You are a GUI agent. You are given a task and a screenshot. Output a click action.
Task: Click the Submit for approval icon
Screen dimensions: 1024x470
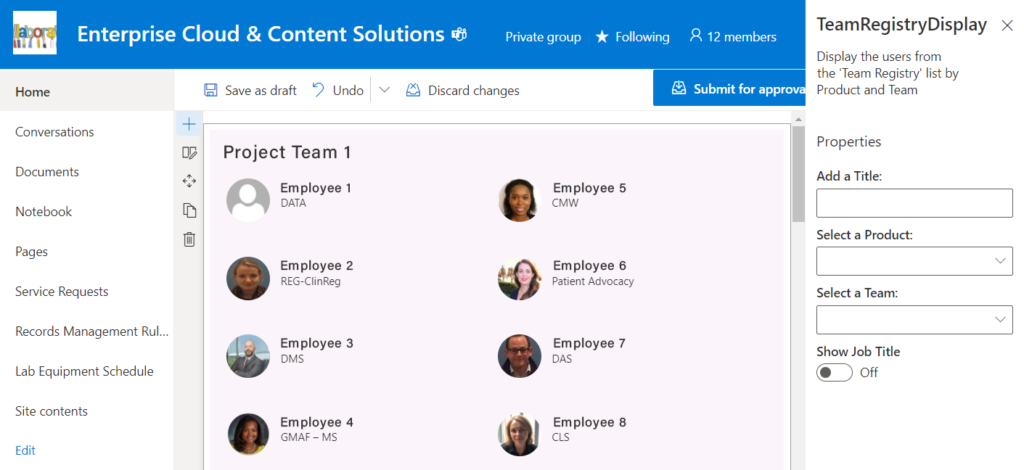click(x=679, y=88)
